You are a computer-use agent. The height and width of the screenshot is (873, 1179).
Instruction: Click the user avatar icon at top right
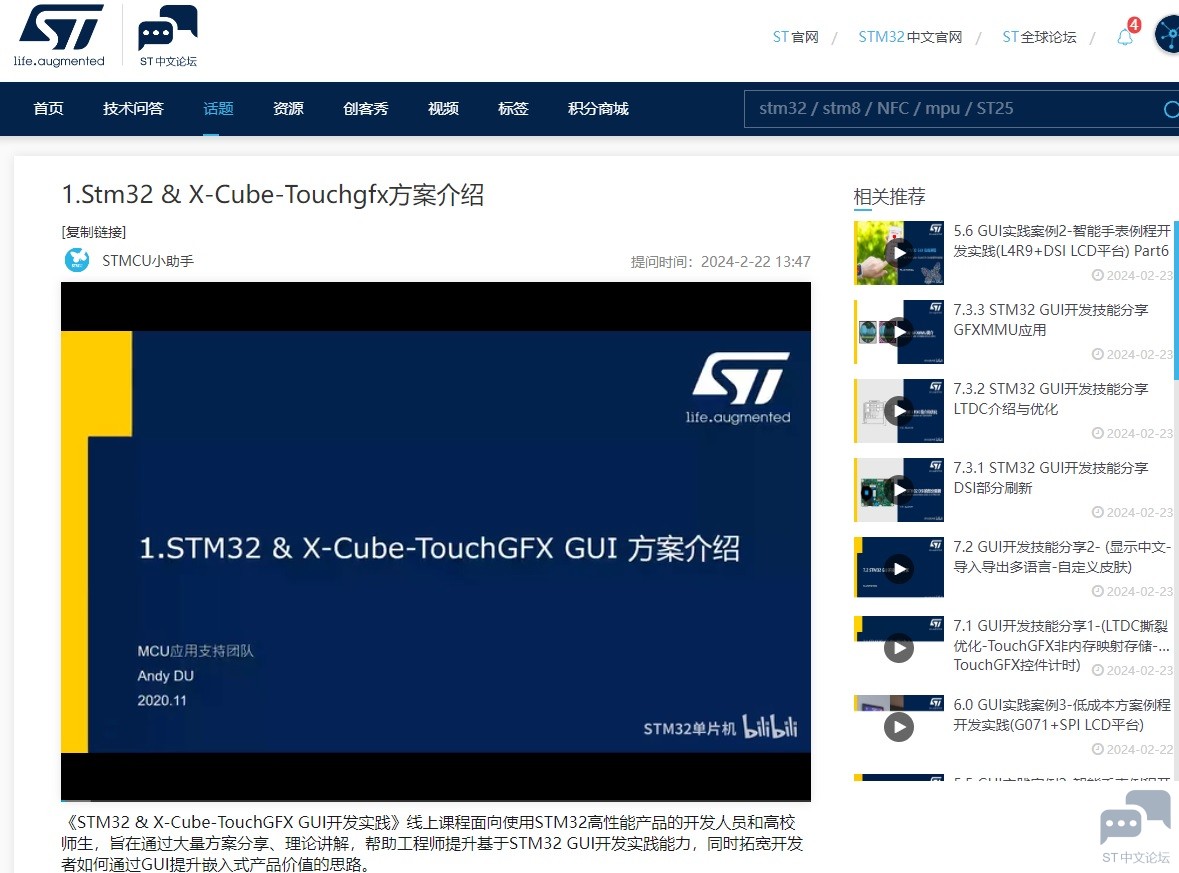[x=1168, y=36]
